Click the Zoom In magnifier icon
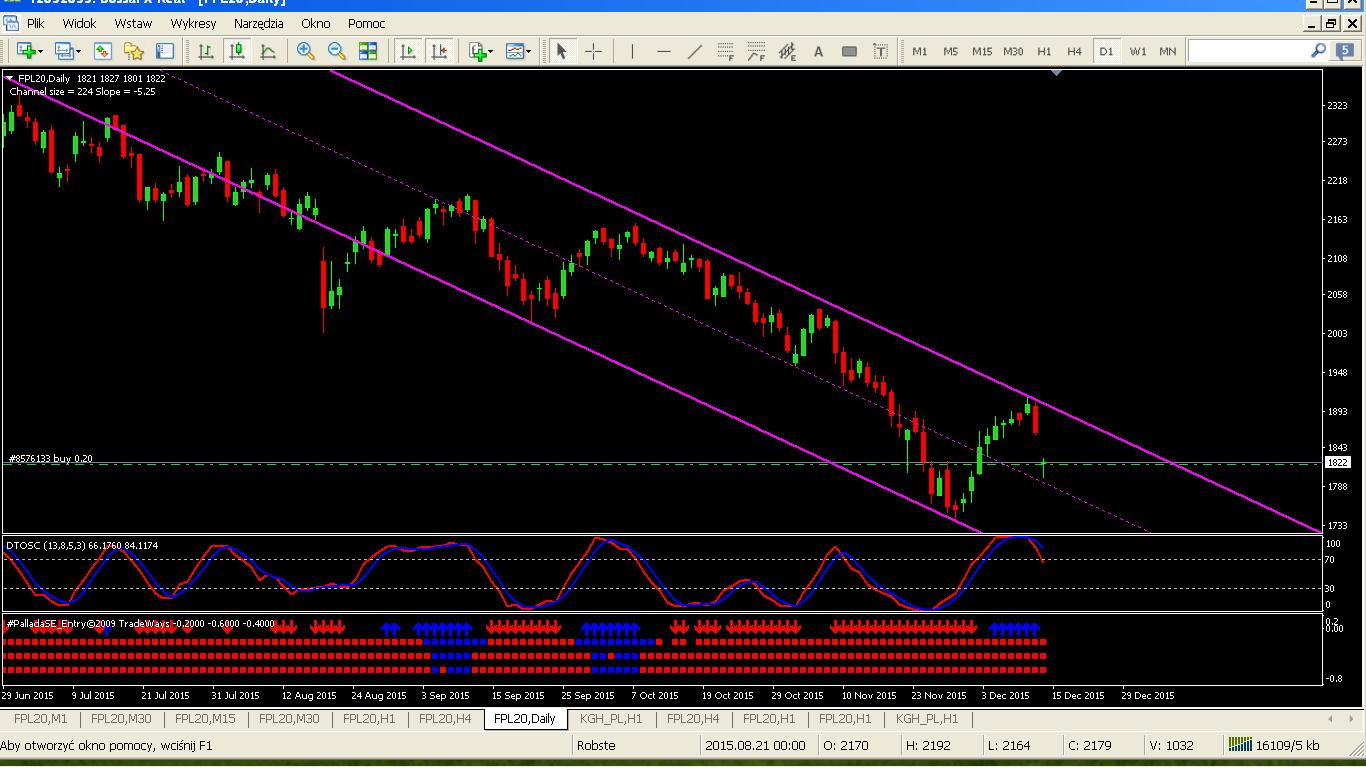This screenshot has height=768, width=1366. (306, 51)
